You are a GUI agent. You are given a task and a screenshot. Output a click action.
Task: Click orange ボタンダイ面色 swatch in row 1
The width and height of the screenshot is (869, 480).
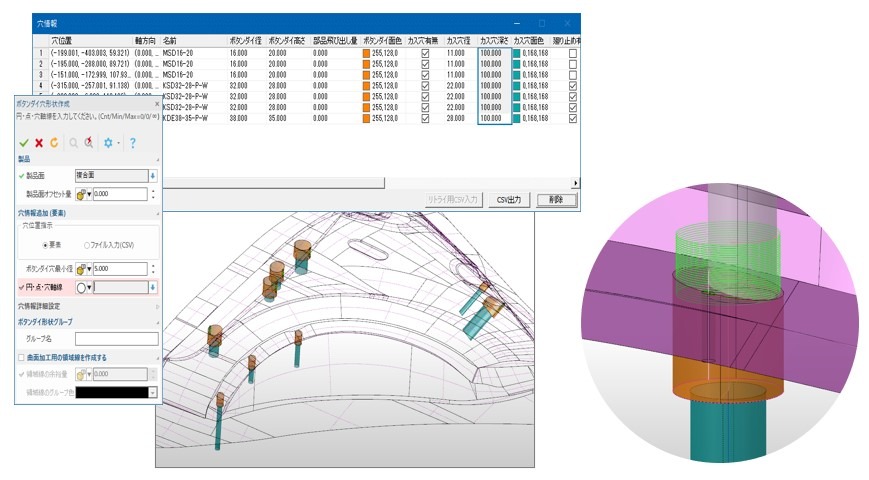pyautogui.click(x=367, y=52)
